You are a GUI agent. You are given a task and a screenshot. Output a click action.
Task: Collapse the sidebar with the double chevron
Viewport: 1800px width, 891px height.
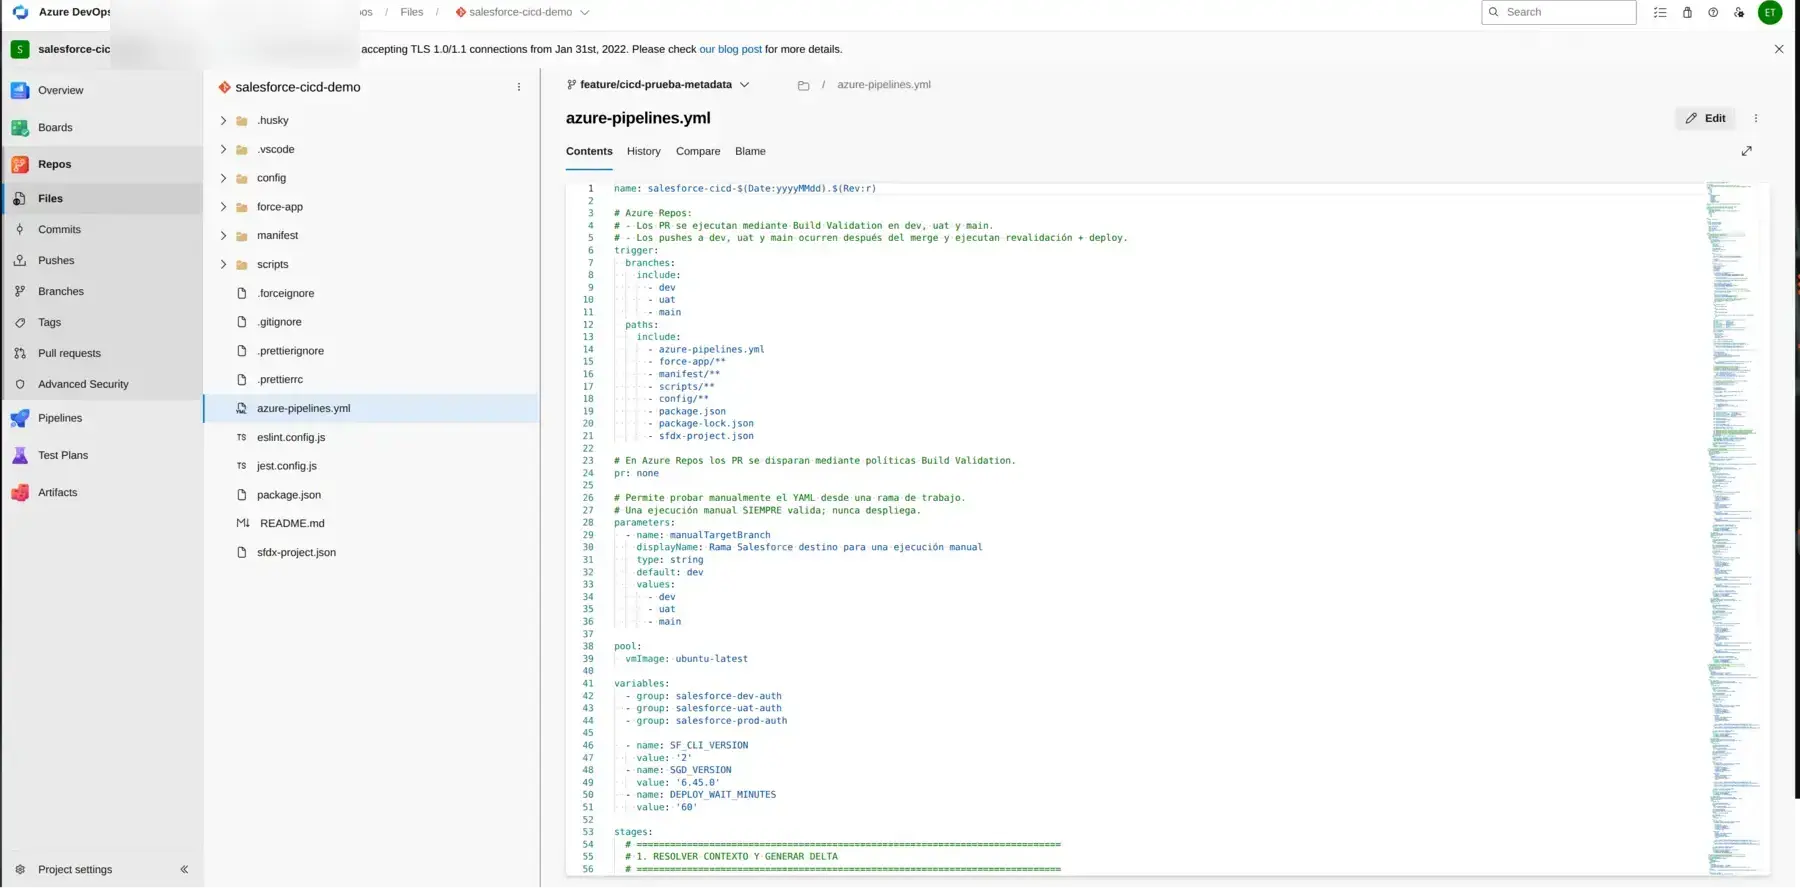pos(184,869)
